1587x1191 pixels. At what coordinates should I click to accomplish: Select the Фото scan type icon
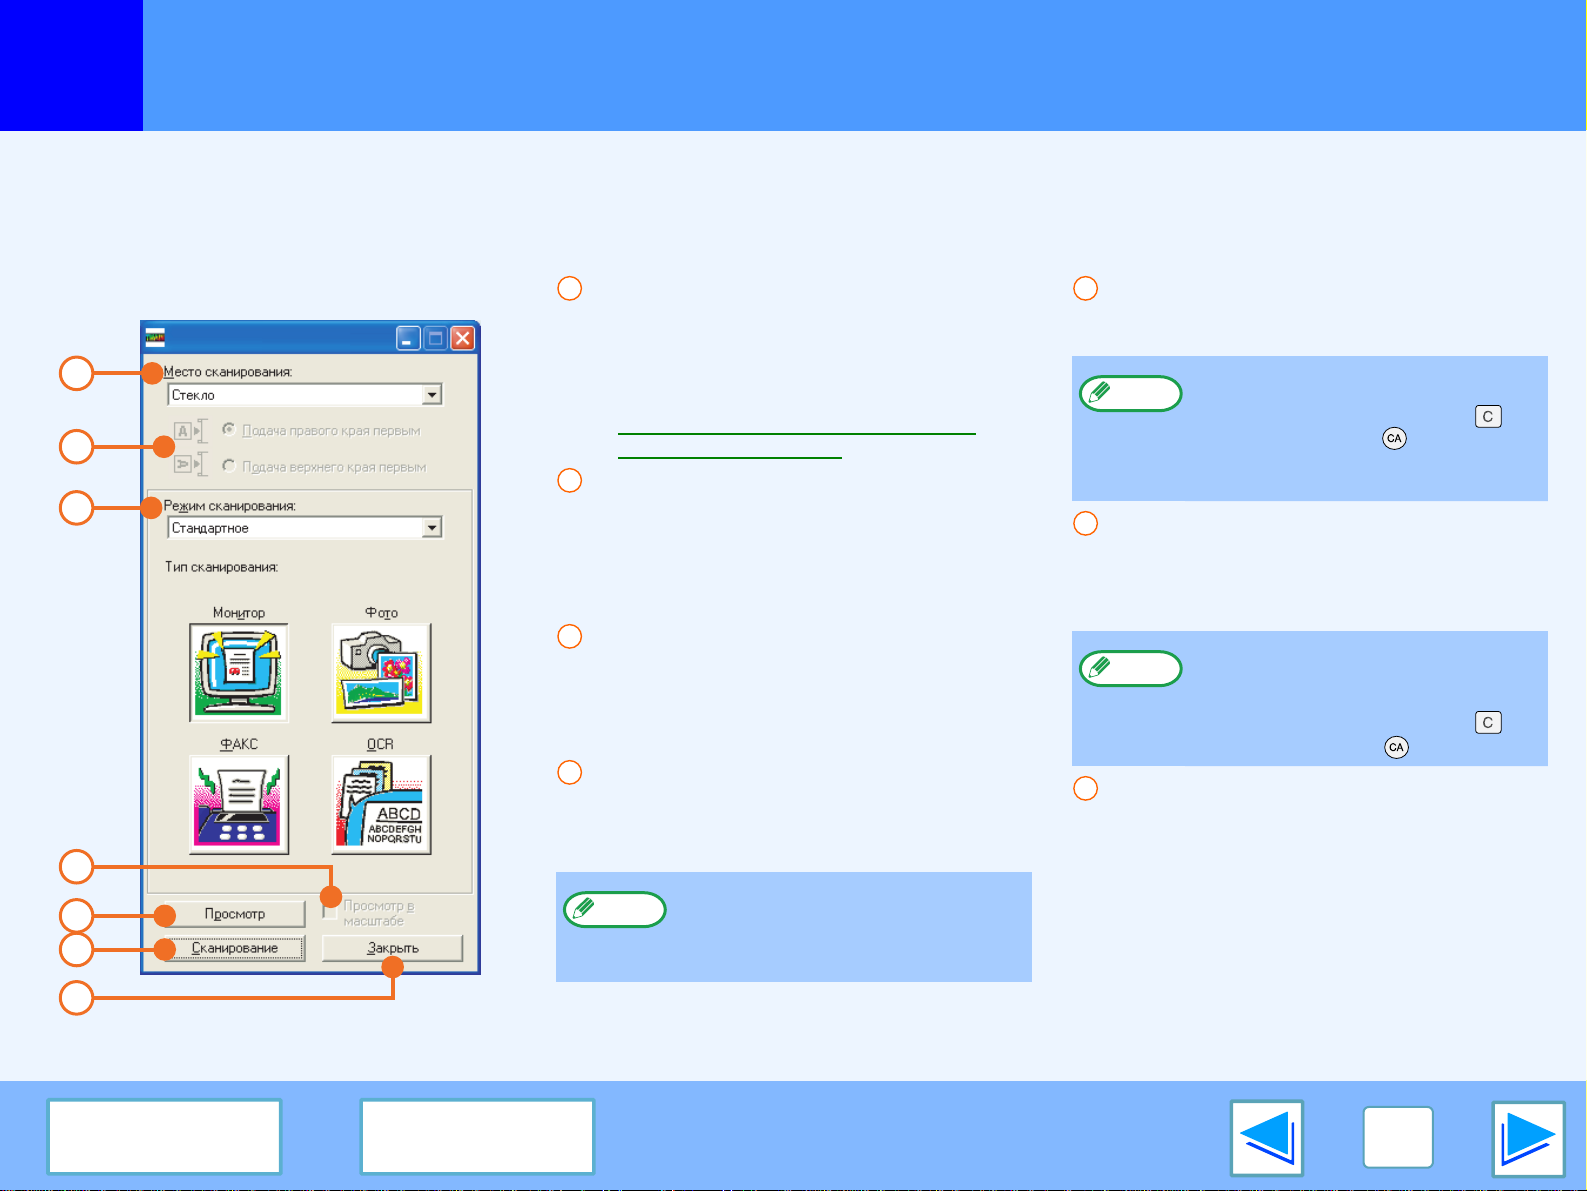tap(381, 672)
